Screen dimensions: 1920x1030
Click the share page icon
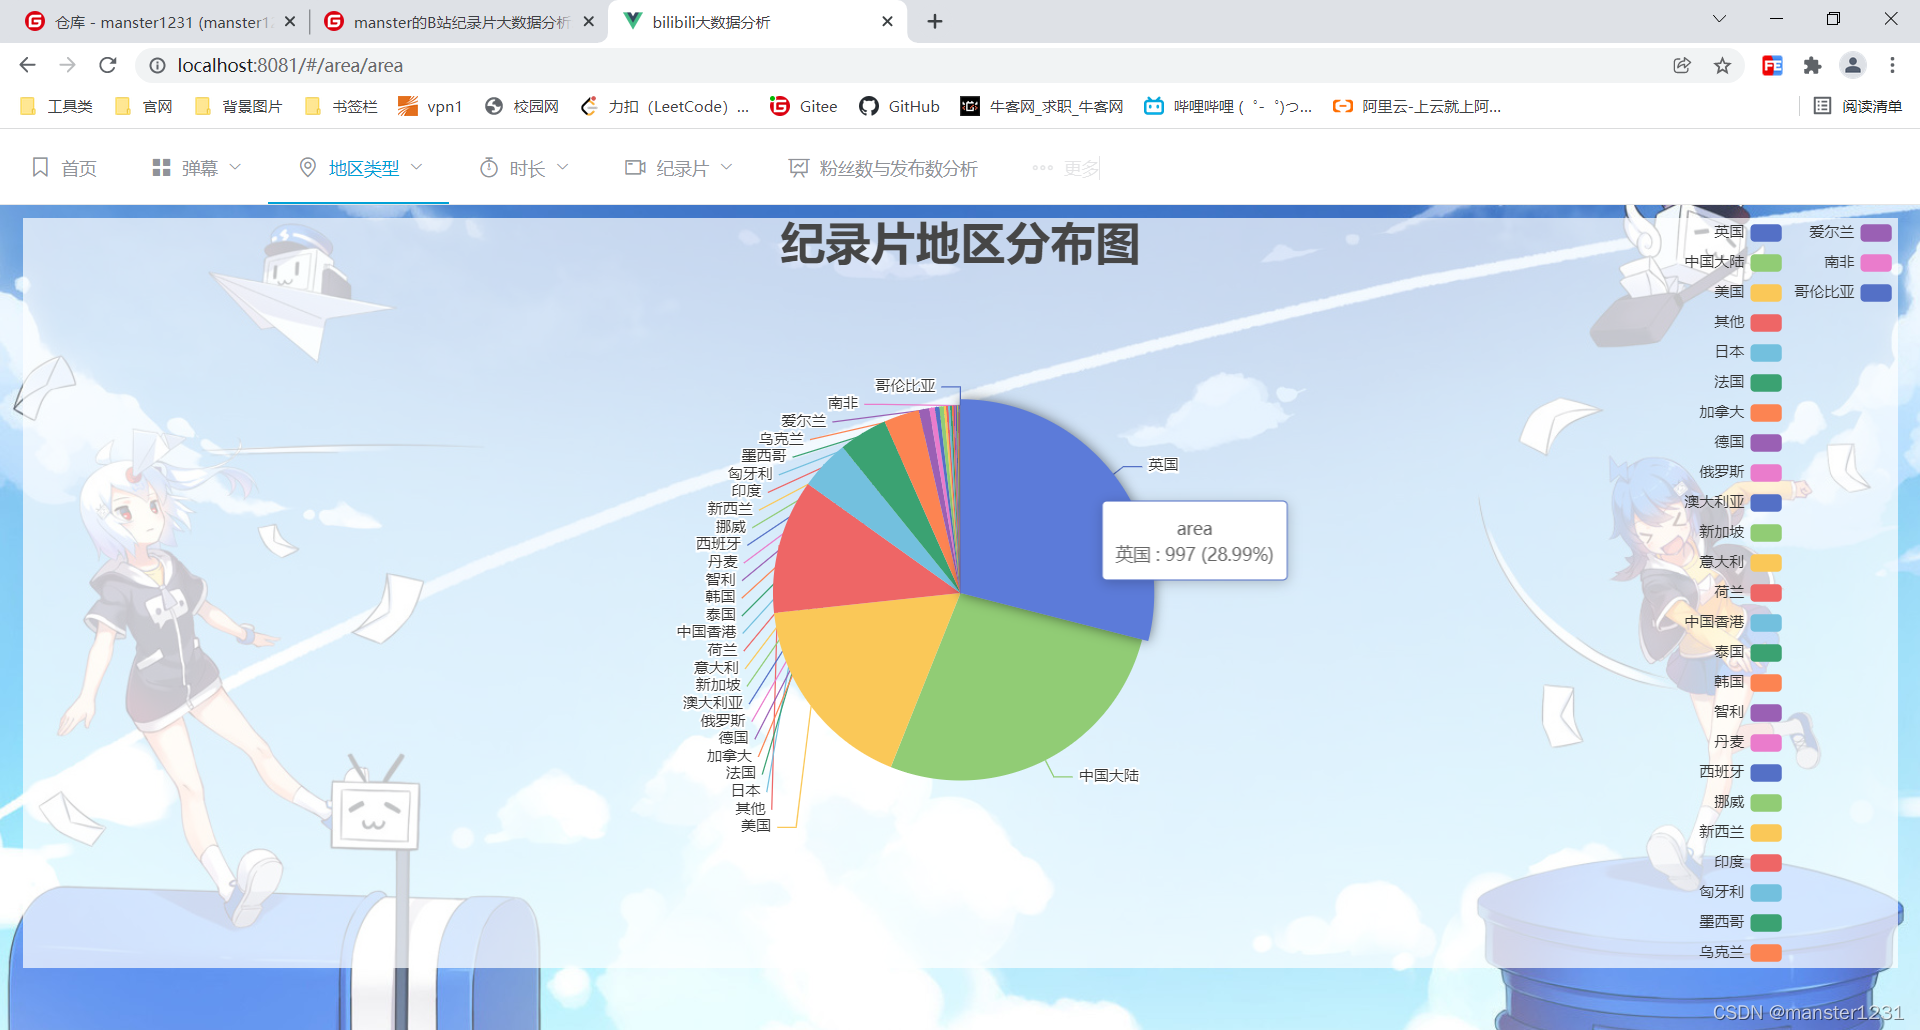pyautogui.click(x=1682, y=65)
